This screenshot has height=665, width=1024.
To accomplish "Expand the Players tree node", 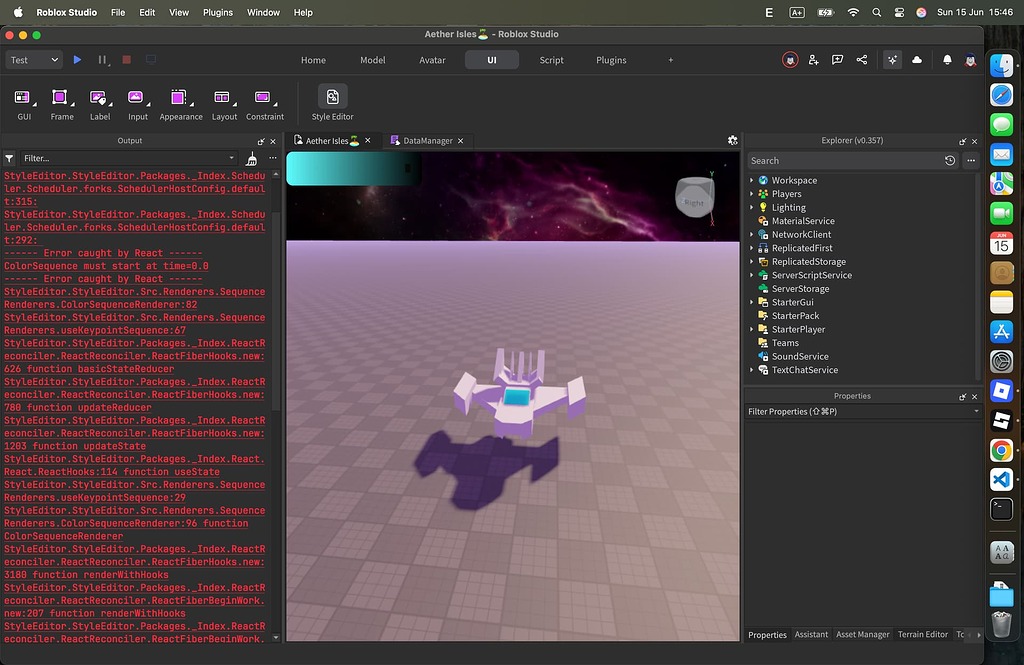I will (x=752, y=194).
